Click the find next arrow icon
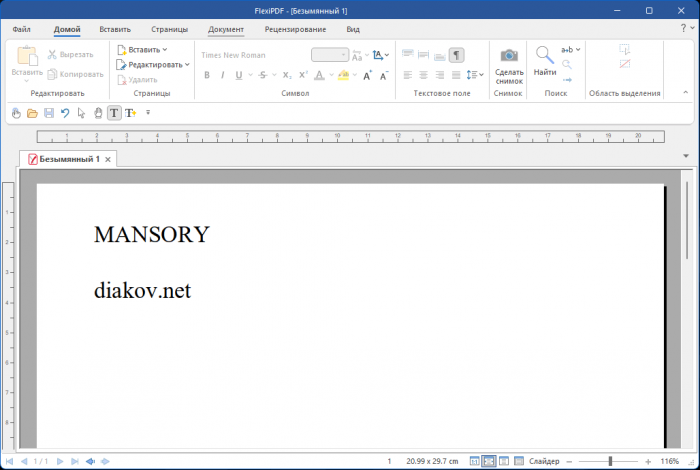The width and height of the screenshot is (700, 470). [567, 80]
